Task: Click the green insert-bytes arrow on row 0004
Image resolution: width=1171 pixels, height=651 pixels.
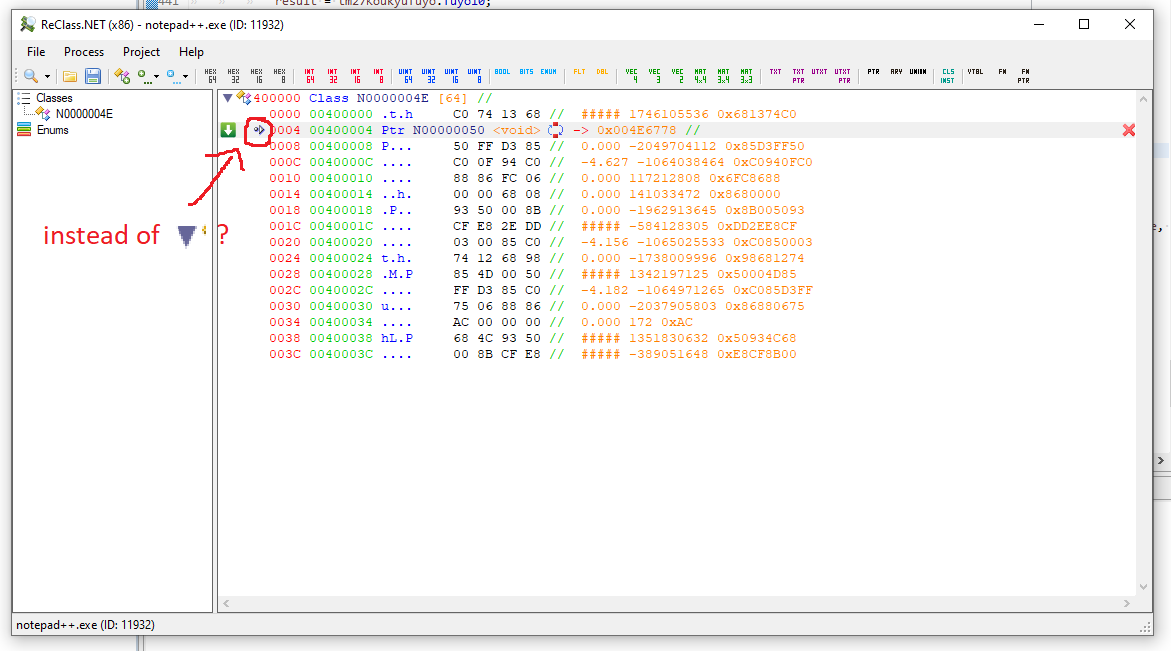Action: pyautogui.click(x=230, y=130)
